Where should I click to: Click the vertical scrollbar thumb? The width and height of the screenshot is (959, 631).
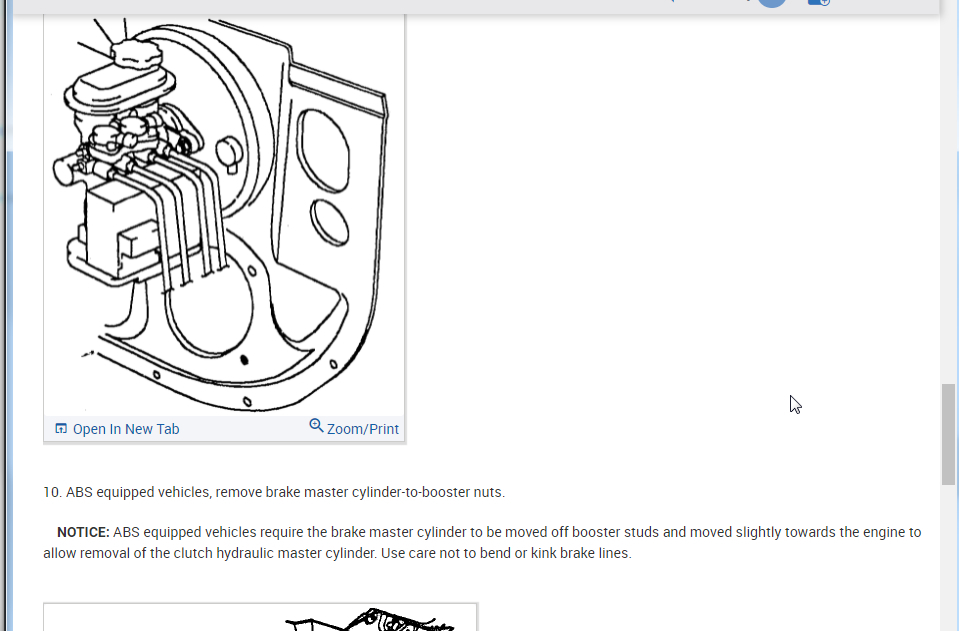pos(948,433)
